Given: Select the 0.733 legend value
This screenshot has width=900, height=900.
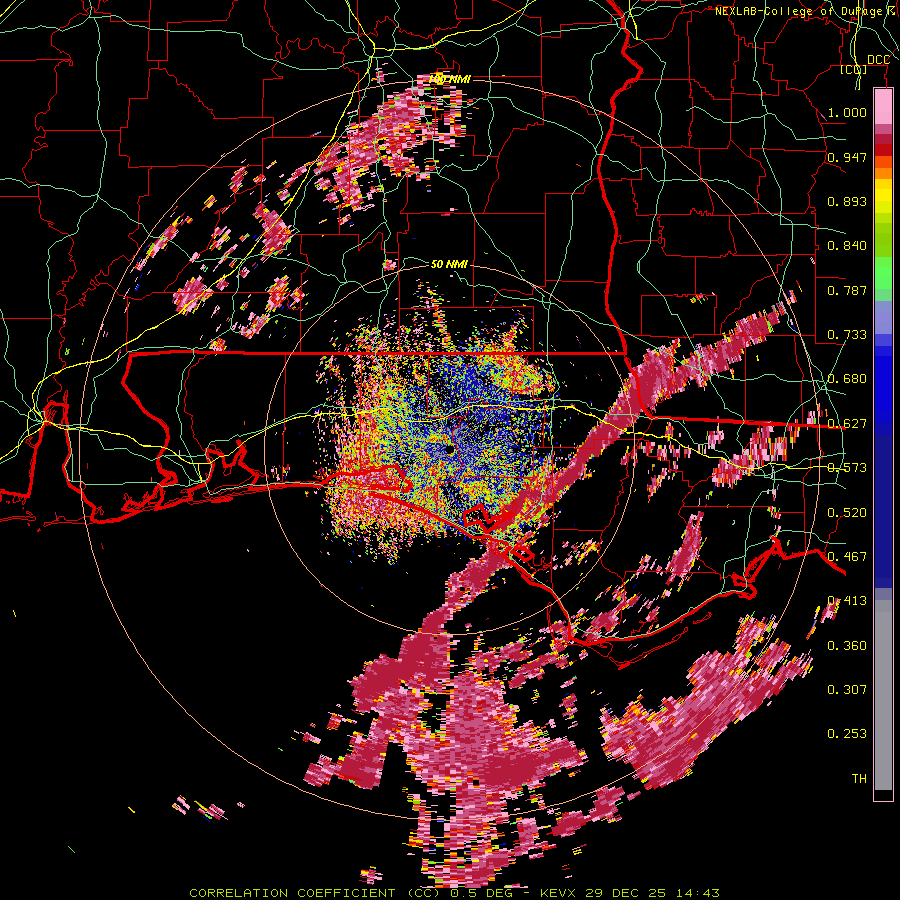Looking at the screenshot, I should tap(847, 334).
